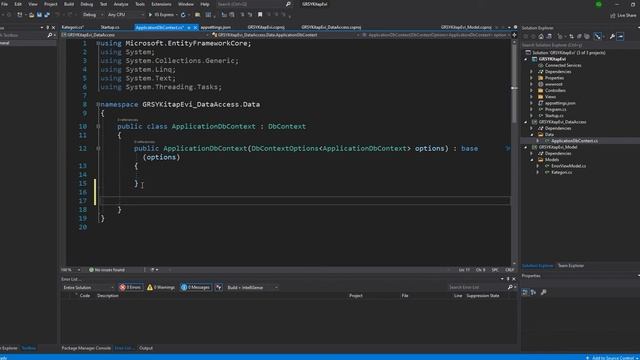Viewport: 640px width, 360px height.
Task: Click the Properties wrench icon in Solution Explorer
Action: click(x=612, y=36)
